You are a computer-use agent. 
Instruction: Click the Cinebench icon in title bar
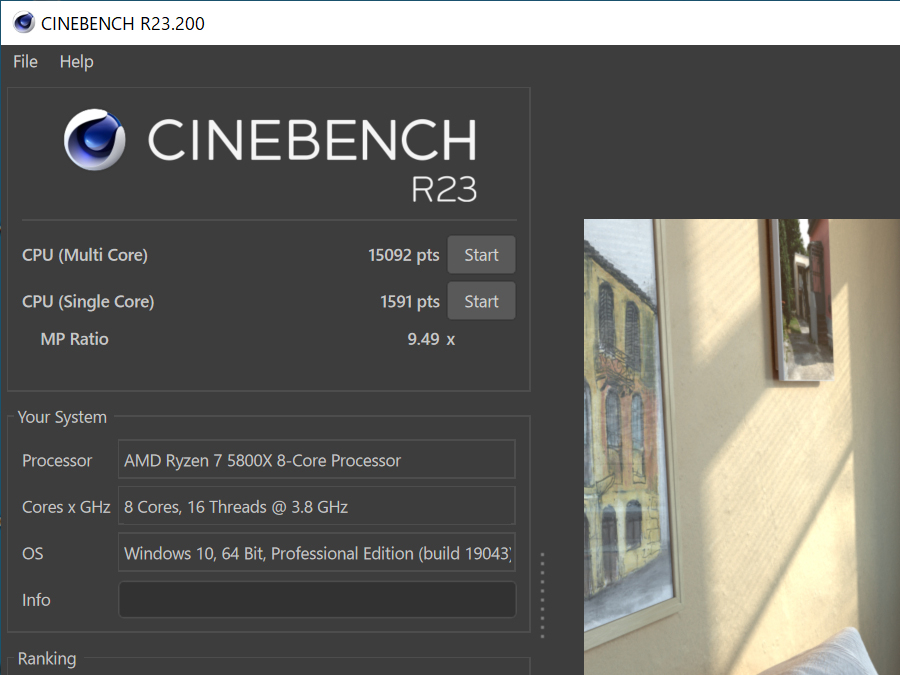pyautogui.click(x=24, y=23)
